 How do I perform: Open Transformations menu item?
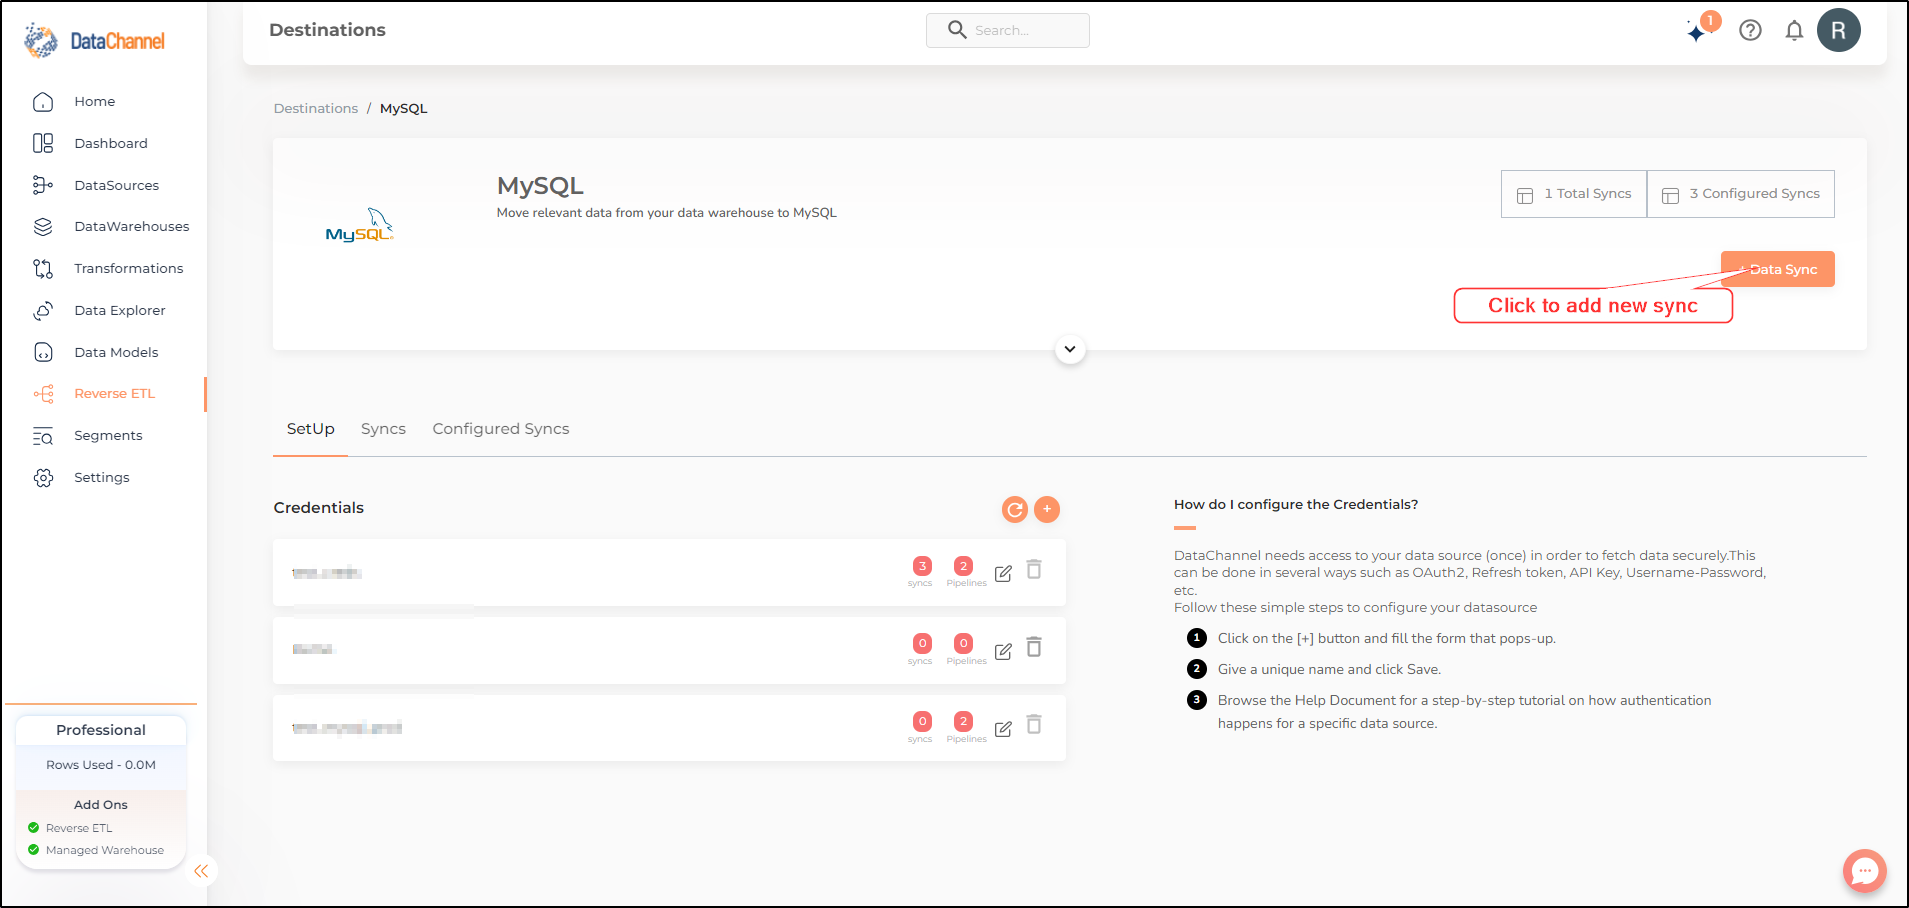tap(129, 269)
